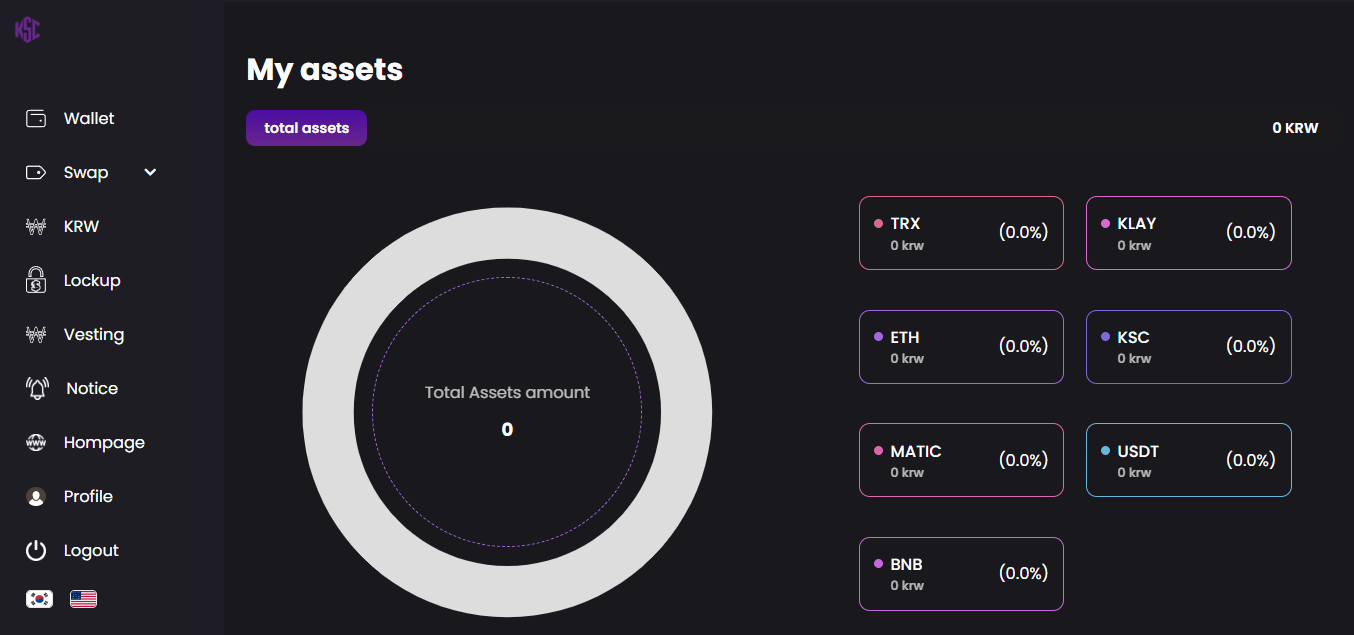Open the TRX asset card

961,233
